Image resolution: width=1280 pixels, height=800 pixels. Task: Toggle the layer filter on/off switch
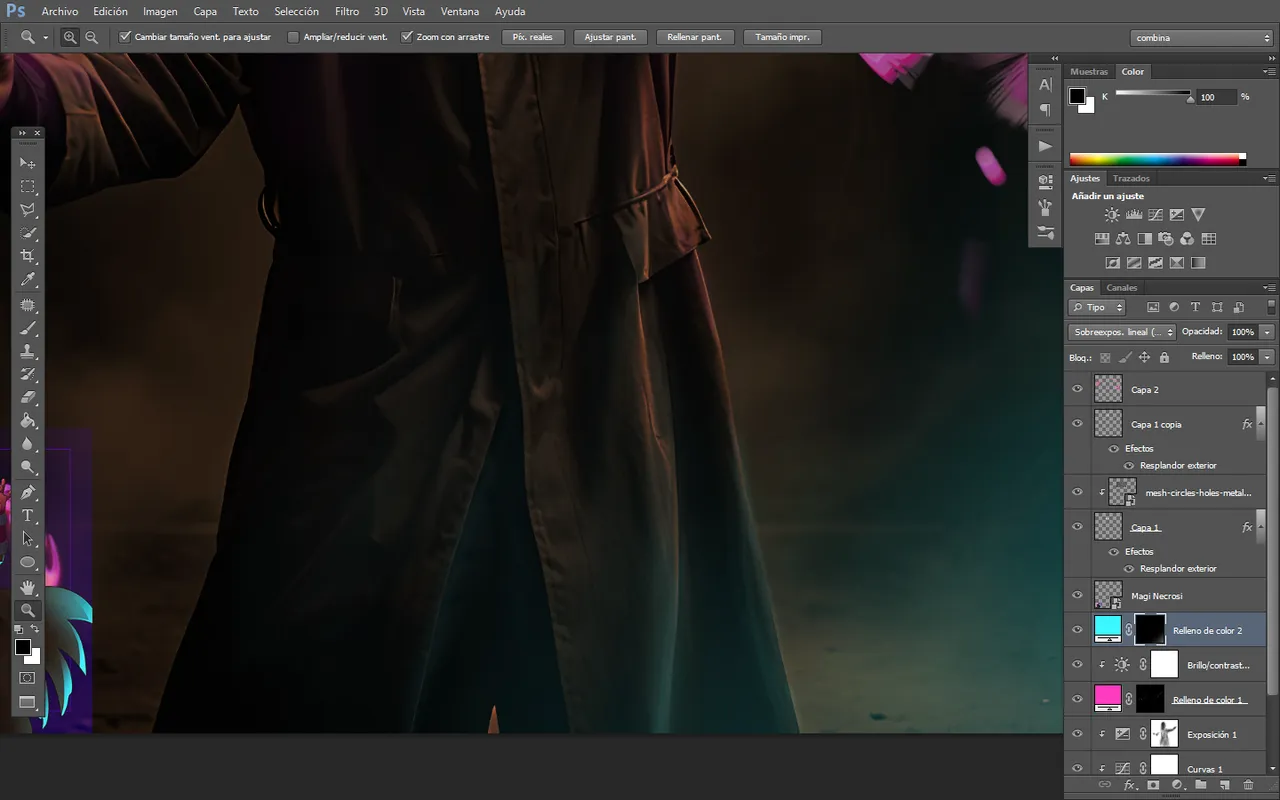[1271, 307]
